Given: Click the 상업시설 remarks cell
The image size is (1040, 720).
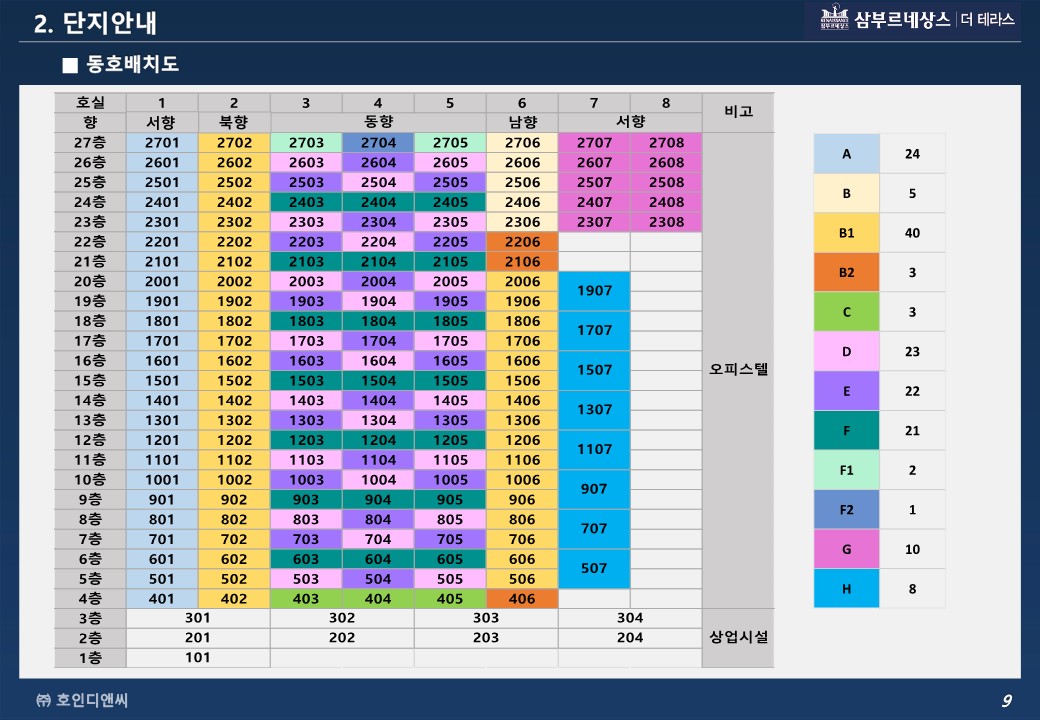Looking at the screenshot, I should click(738, 637).
